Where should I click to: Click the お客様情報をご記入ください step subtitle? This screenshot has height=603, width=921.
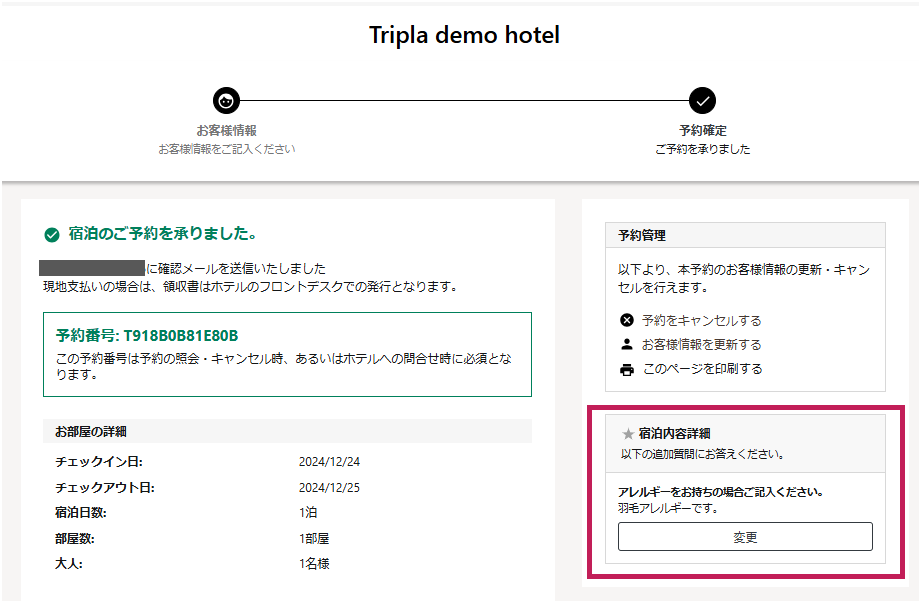click(227, 149)
